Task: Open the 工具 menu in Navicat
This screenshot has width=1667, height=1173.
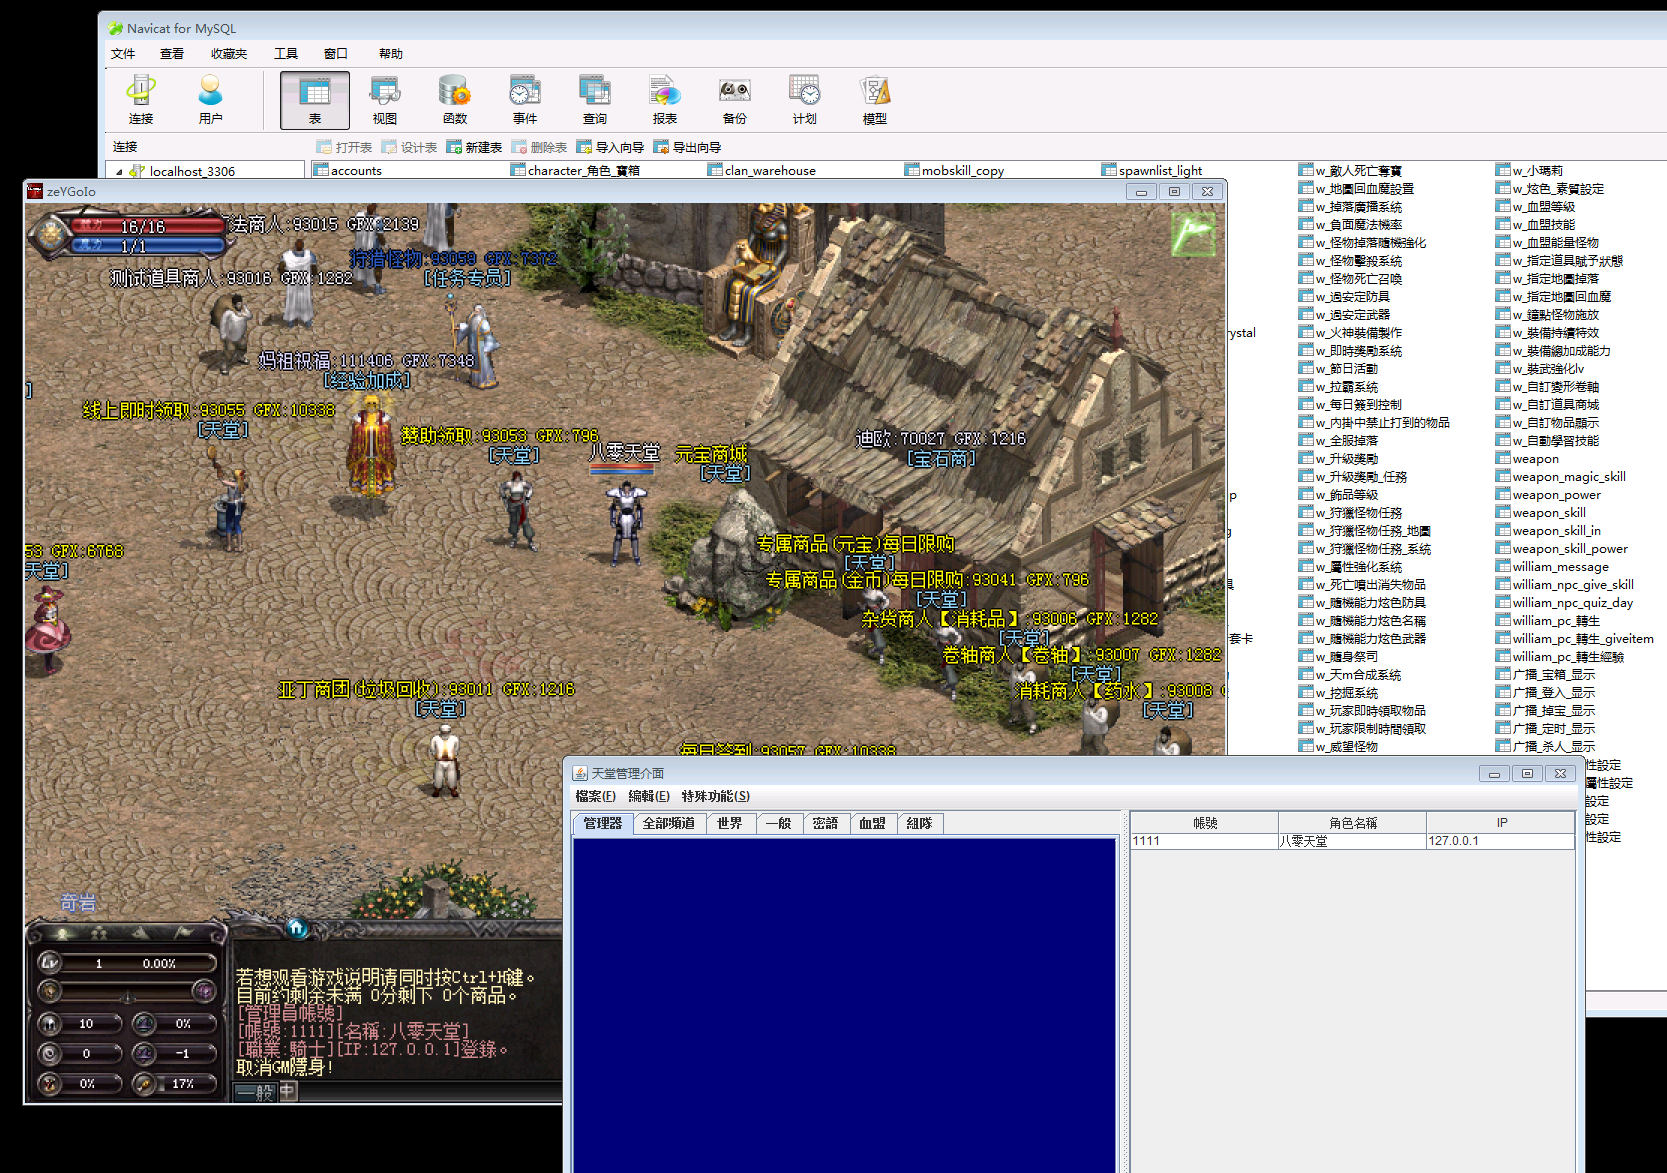Action: [x=286, y=54]
